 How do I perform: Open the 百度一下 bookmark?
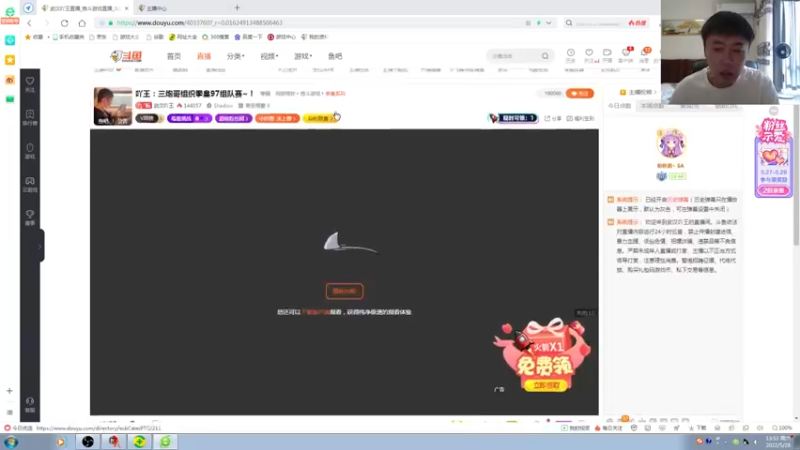point(248,37)
